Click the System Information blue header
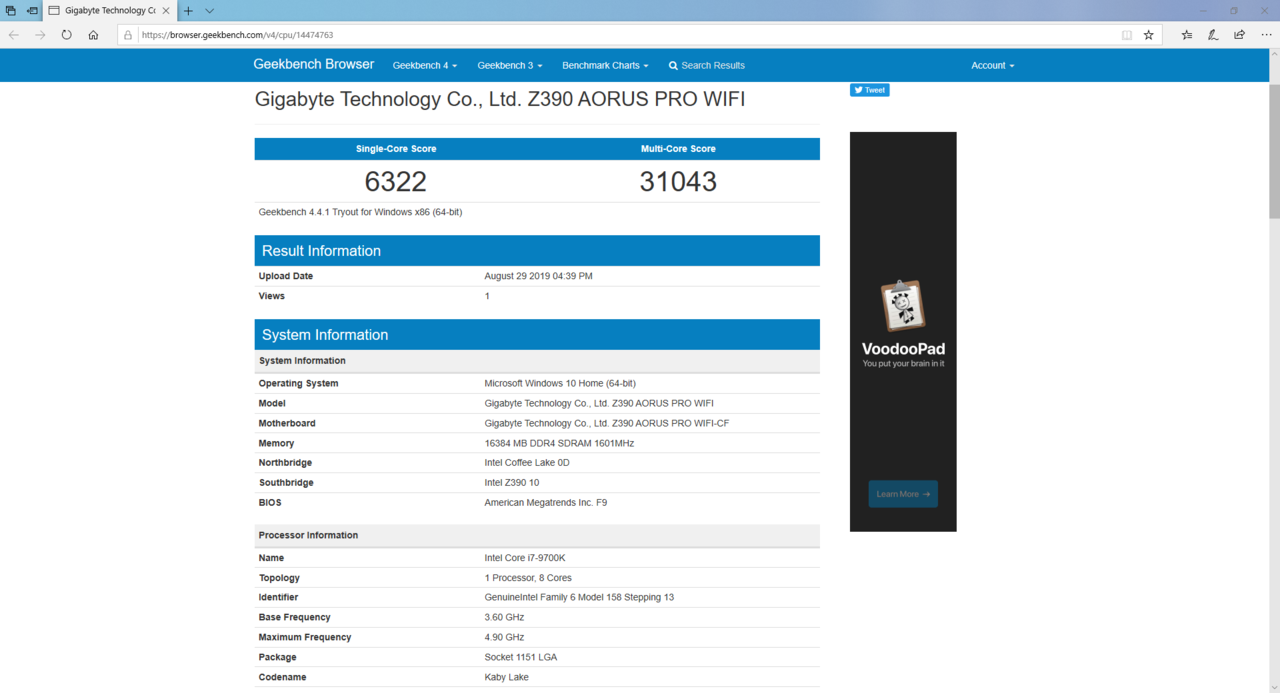The height and width of the screenshot is (693, 1280). point(537,335)
